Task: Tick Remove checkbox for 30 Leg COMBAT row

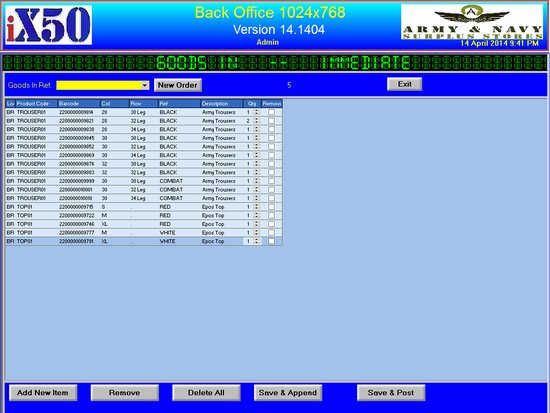Action: tap(271, 181)
